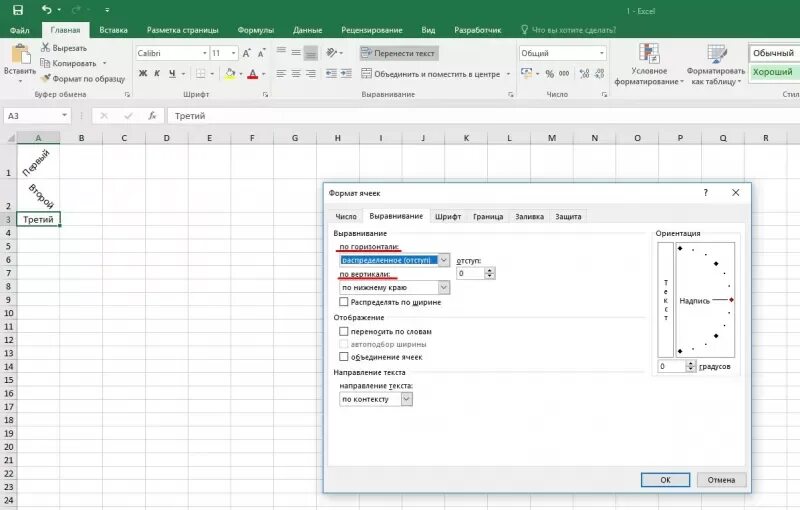This screenshot has width=800, height=510.
Task: Decrease font size with small A
Action: click(x=261, y=53)
